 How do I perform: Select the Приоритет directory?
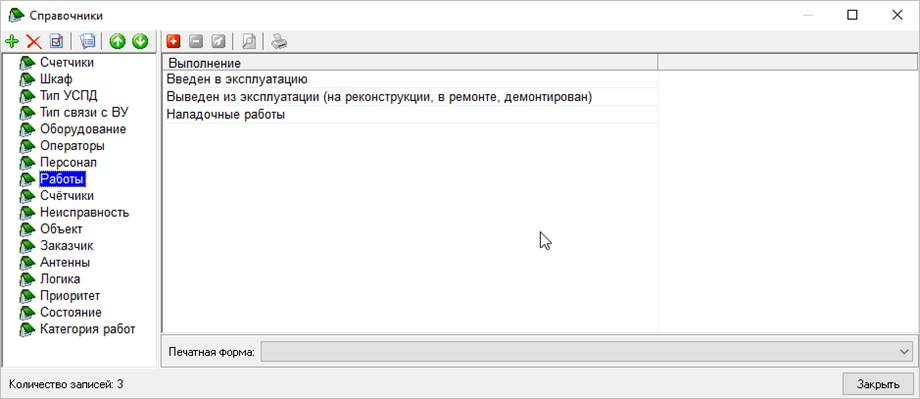tap(70, 296)
